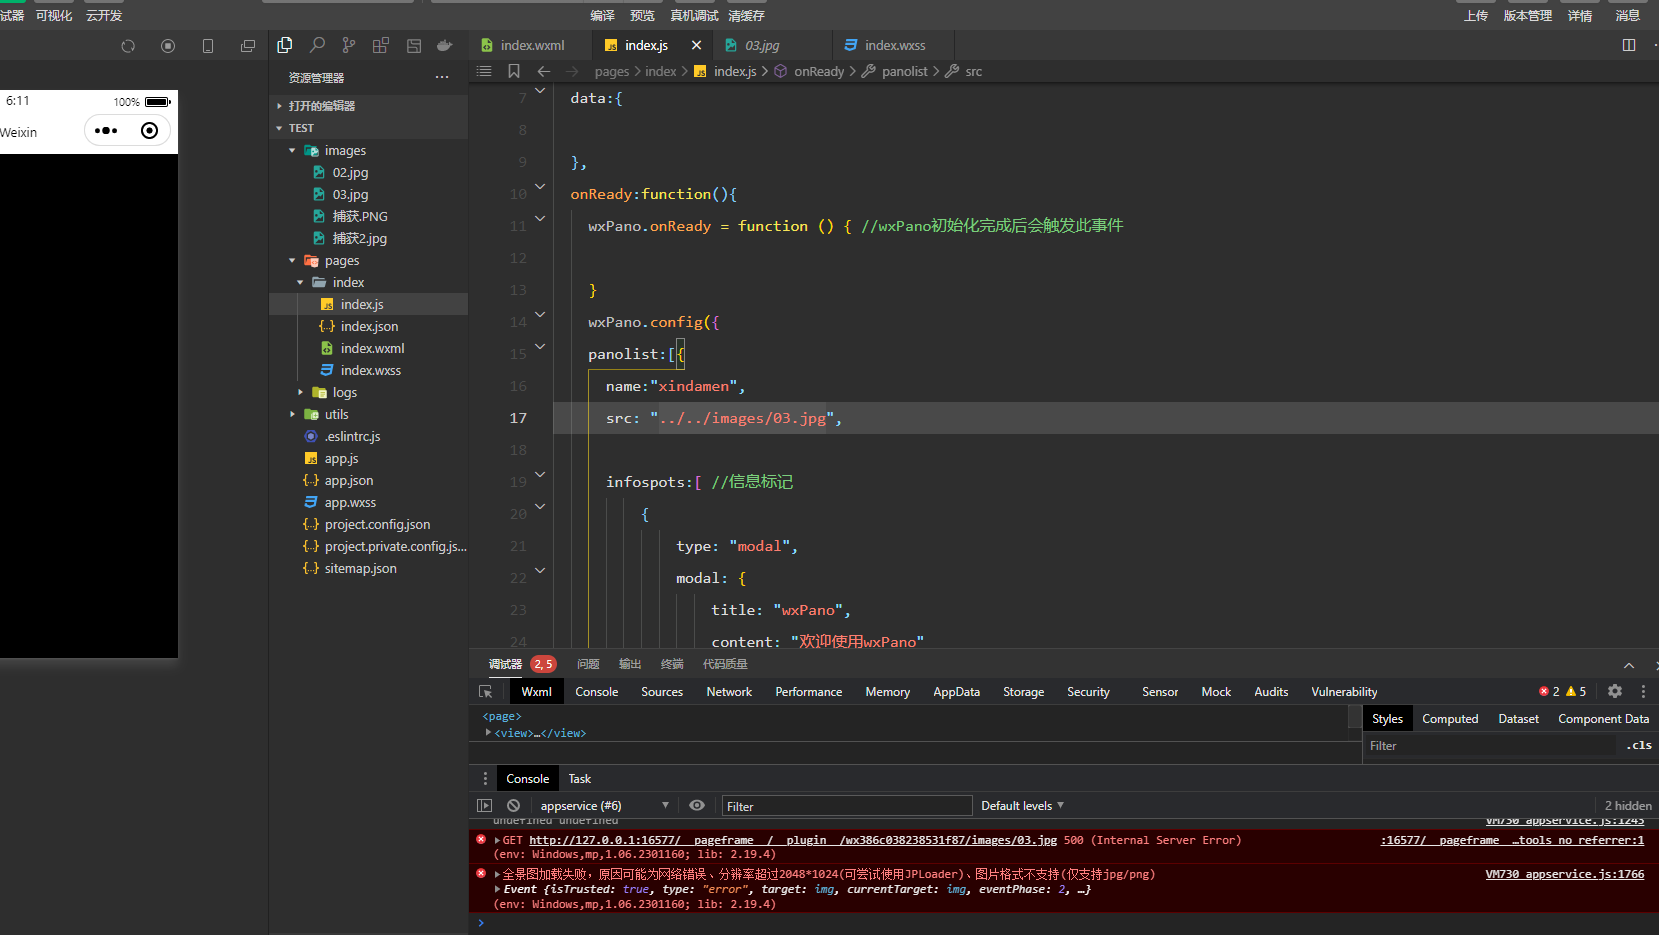Toggle the console eye live-expression icon

click(x=697, y=806)
